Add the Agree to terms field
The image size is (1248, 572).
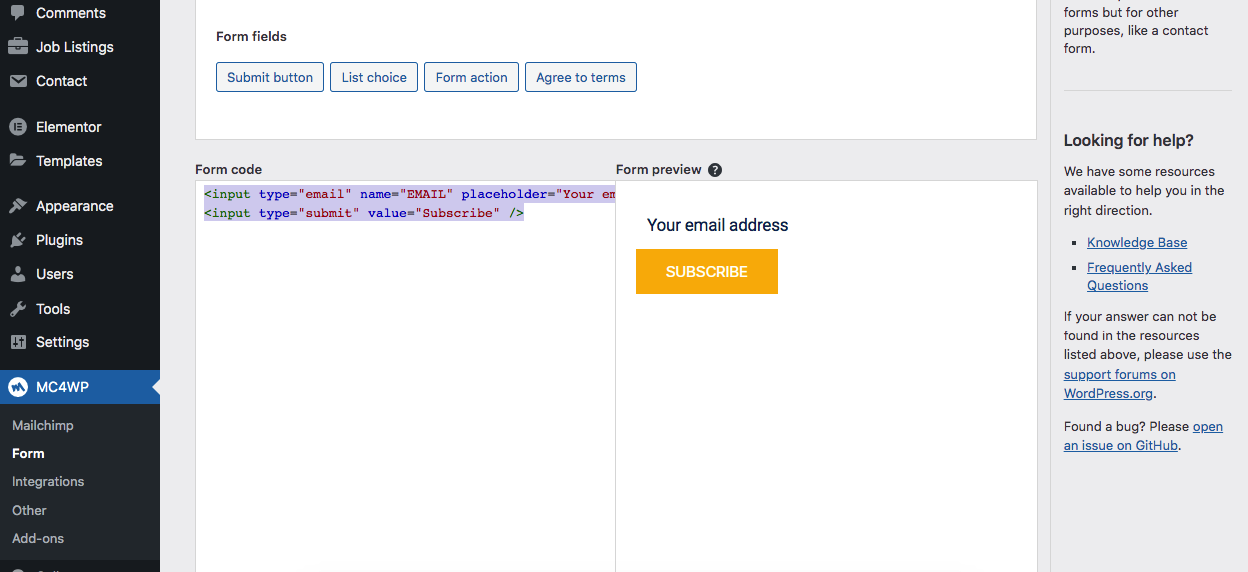click(581, 77)
